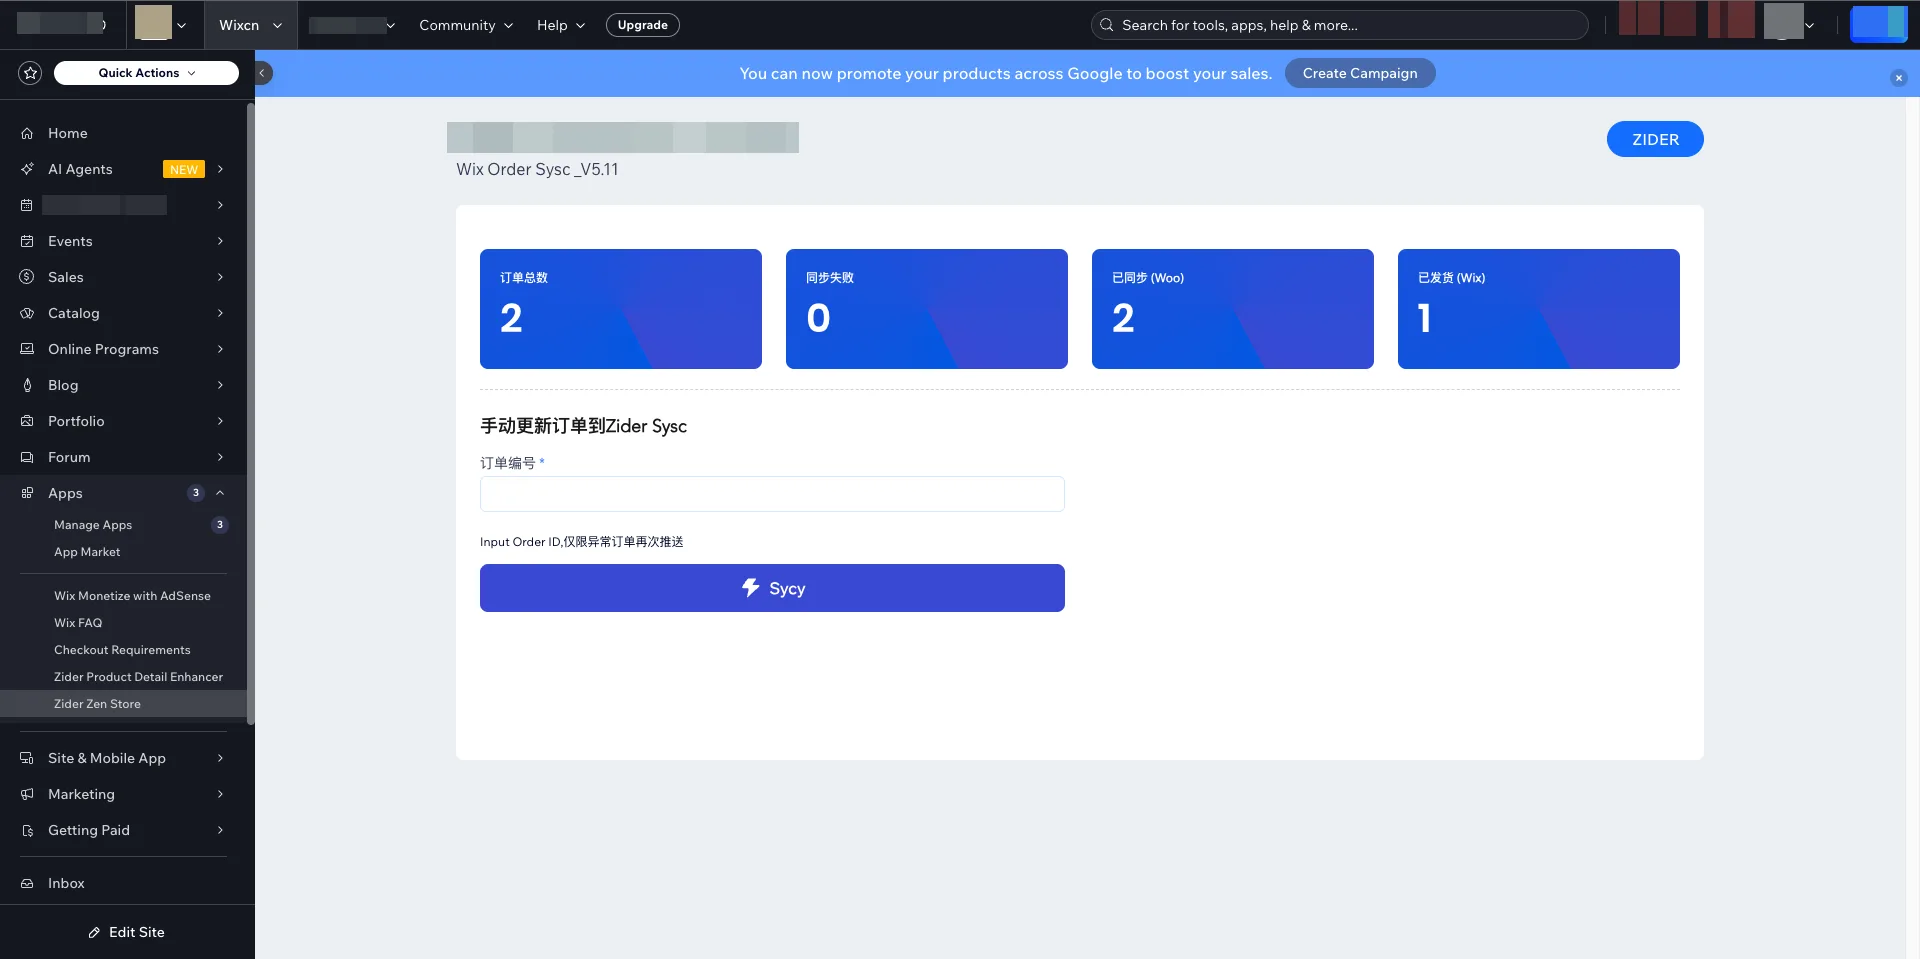Viewport: 1920px width, 959px height.
Task: Open the Community dropdown menu
Action: pos(465,25)
